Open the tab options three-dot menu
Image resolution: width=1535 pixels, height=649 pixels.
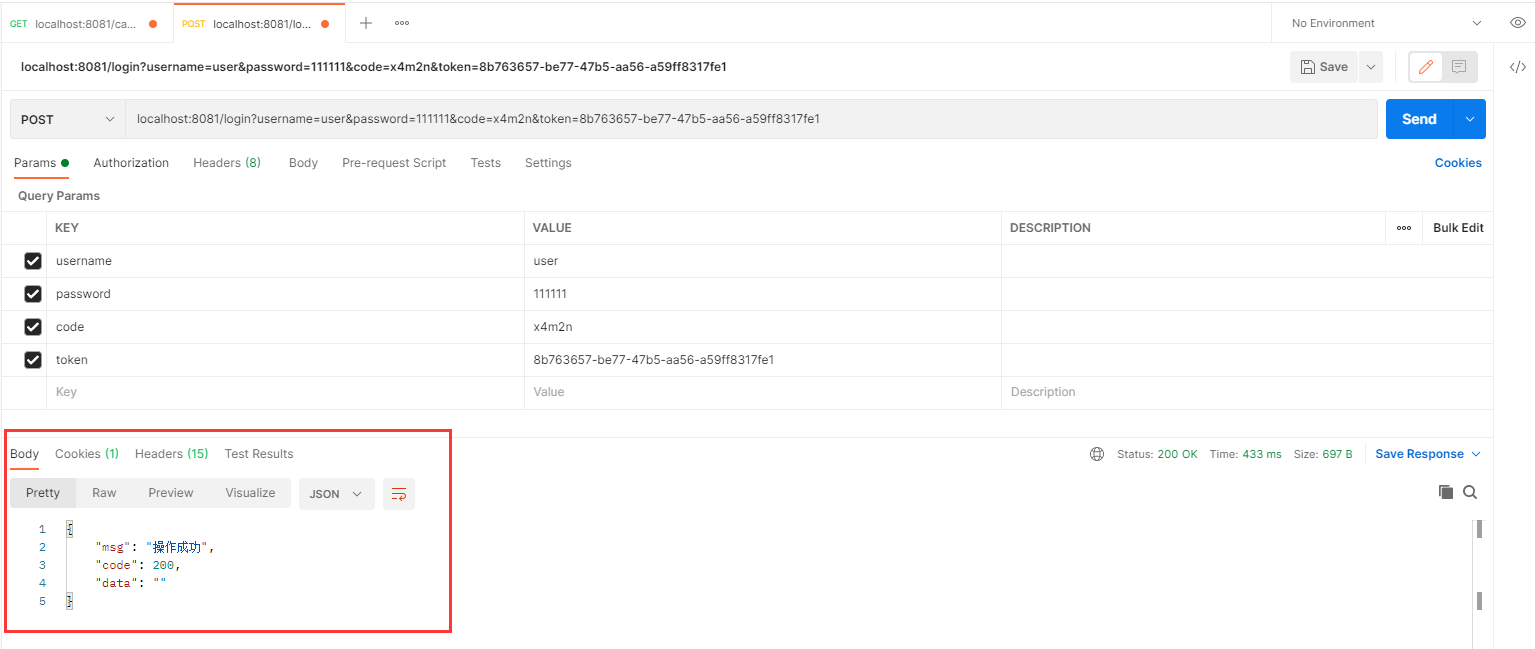pos(401,23)
